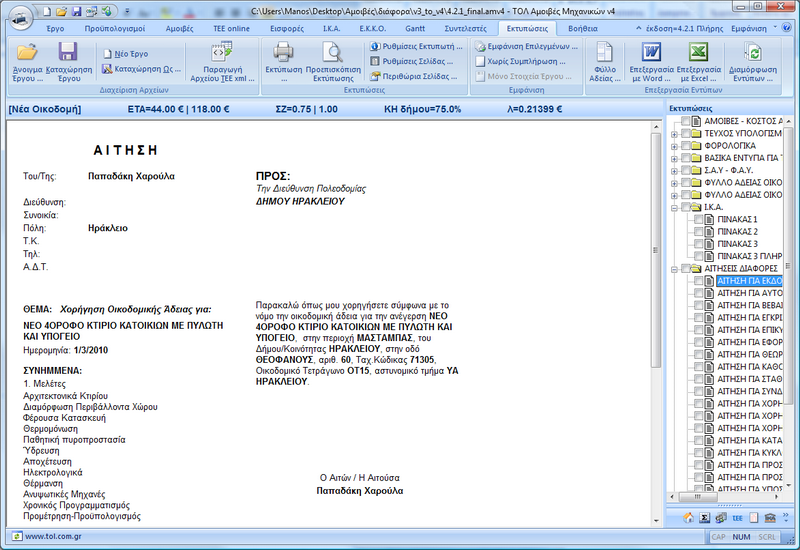Click Επεξεργασία με Word icon

point(650,52)
